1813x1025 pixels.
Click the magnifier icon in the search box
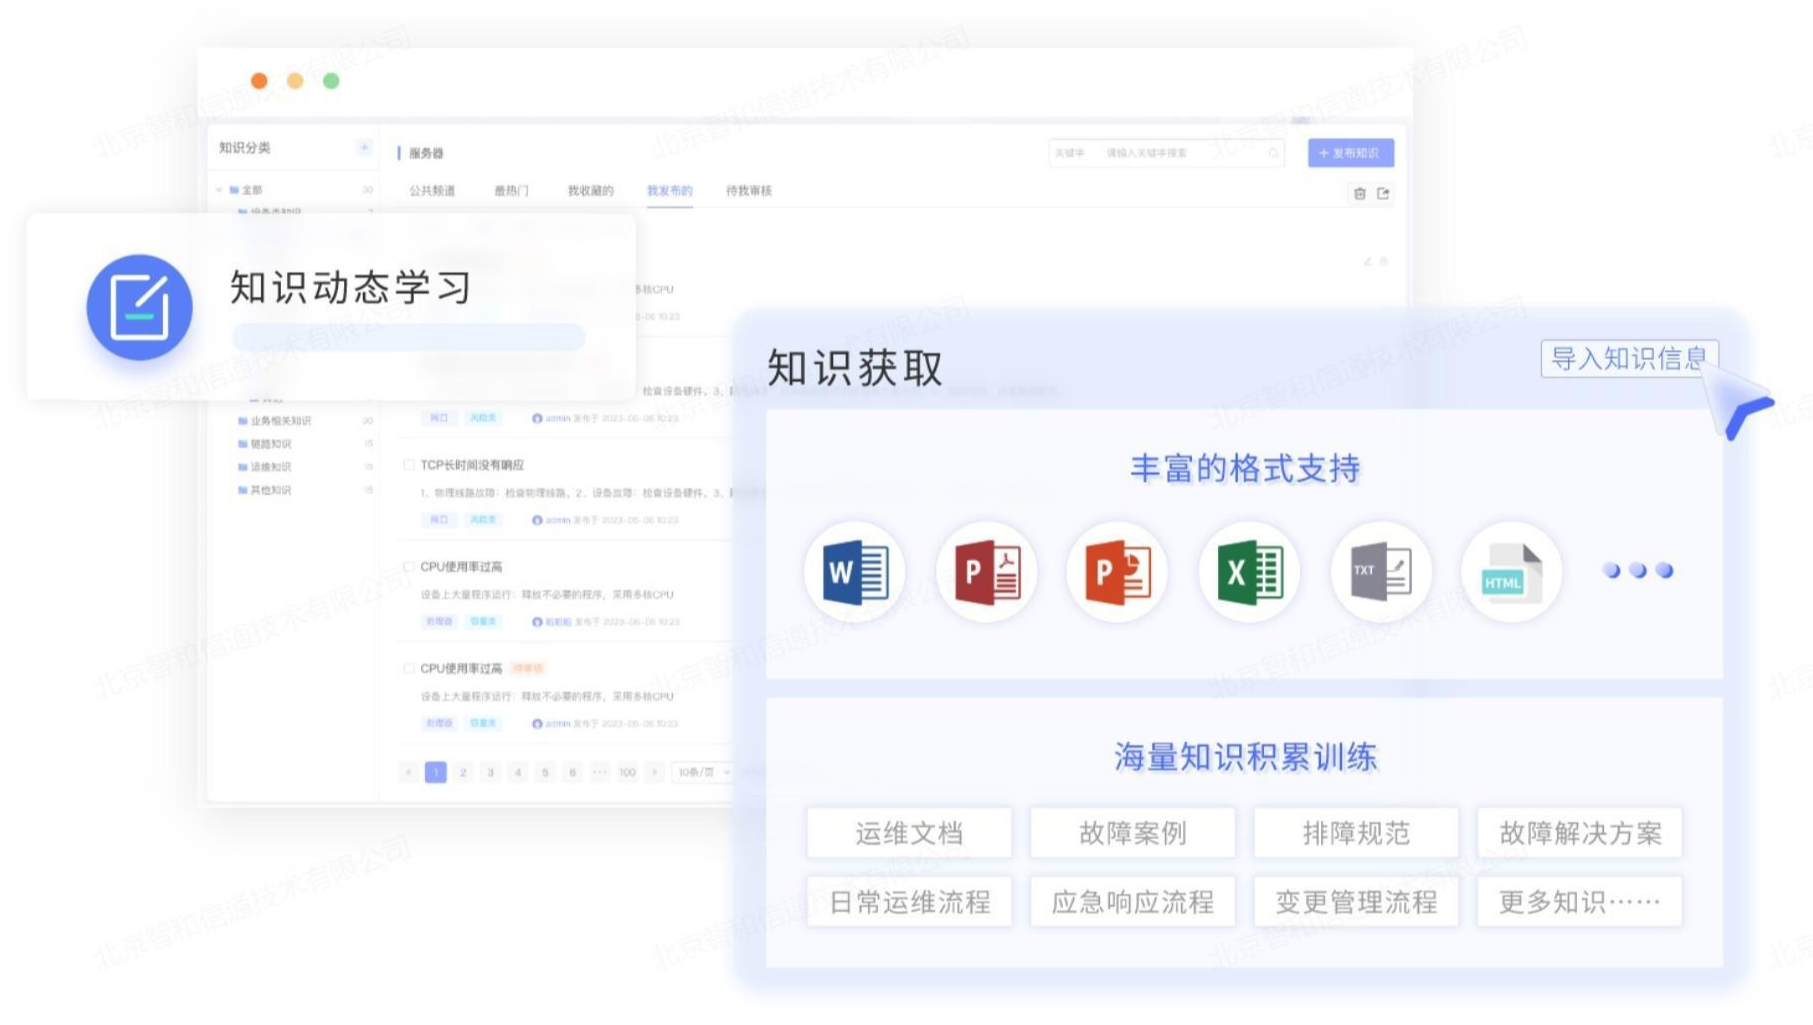tap(1273, 153)
